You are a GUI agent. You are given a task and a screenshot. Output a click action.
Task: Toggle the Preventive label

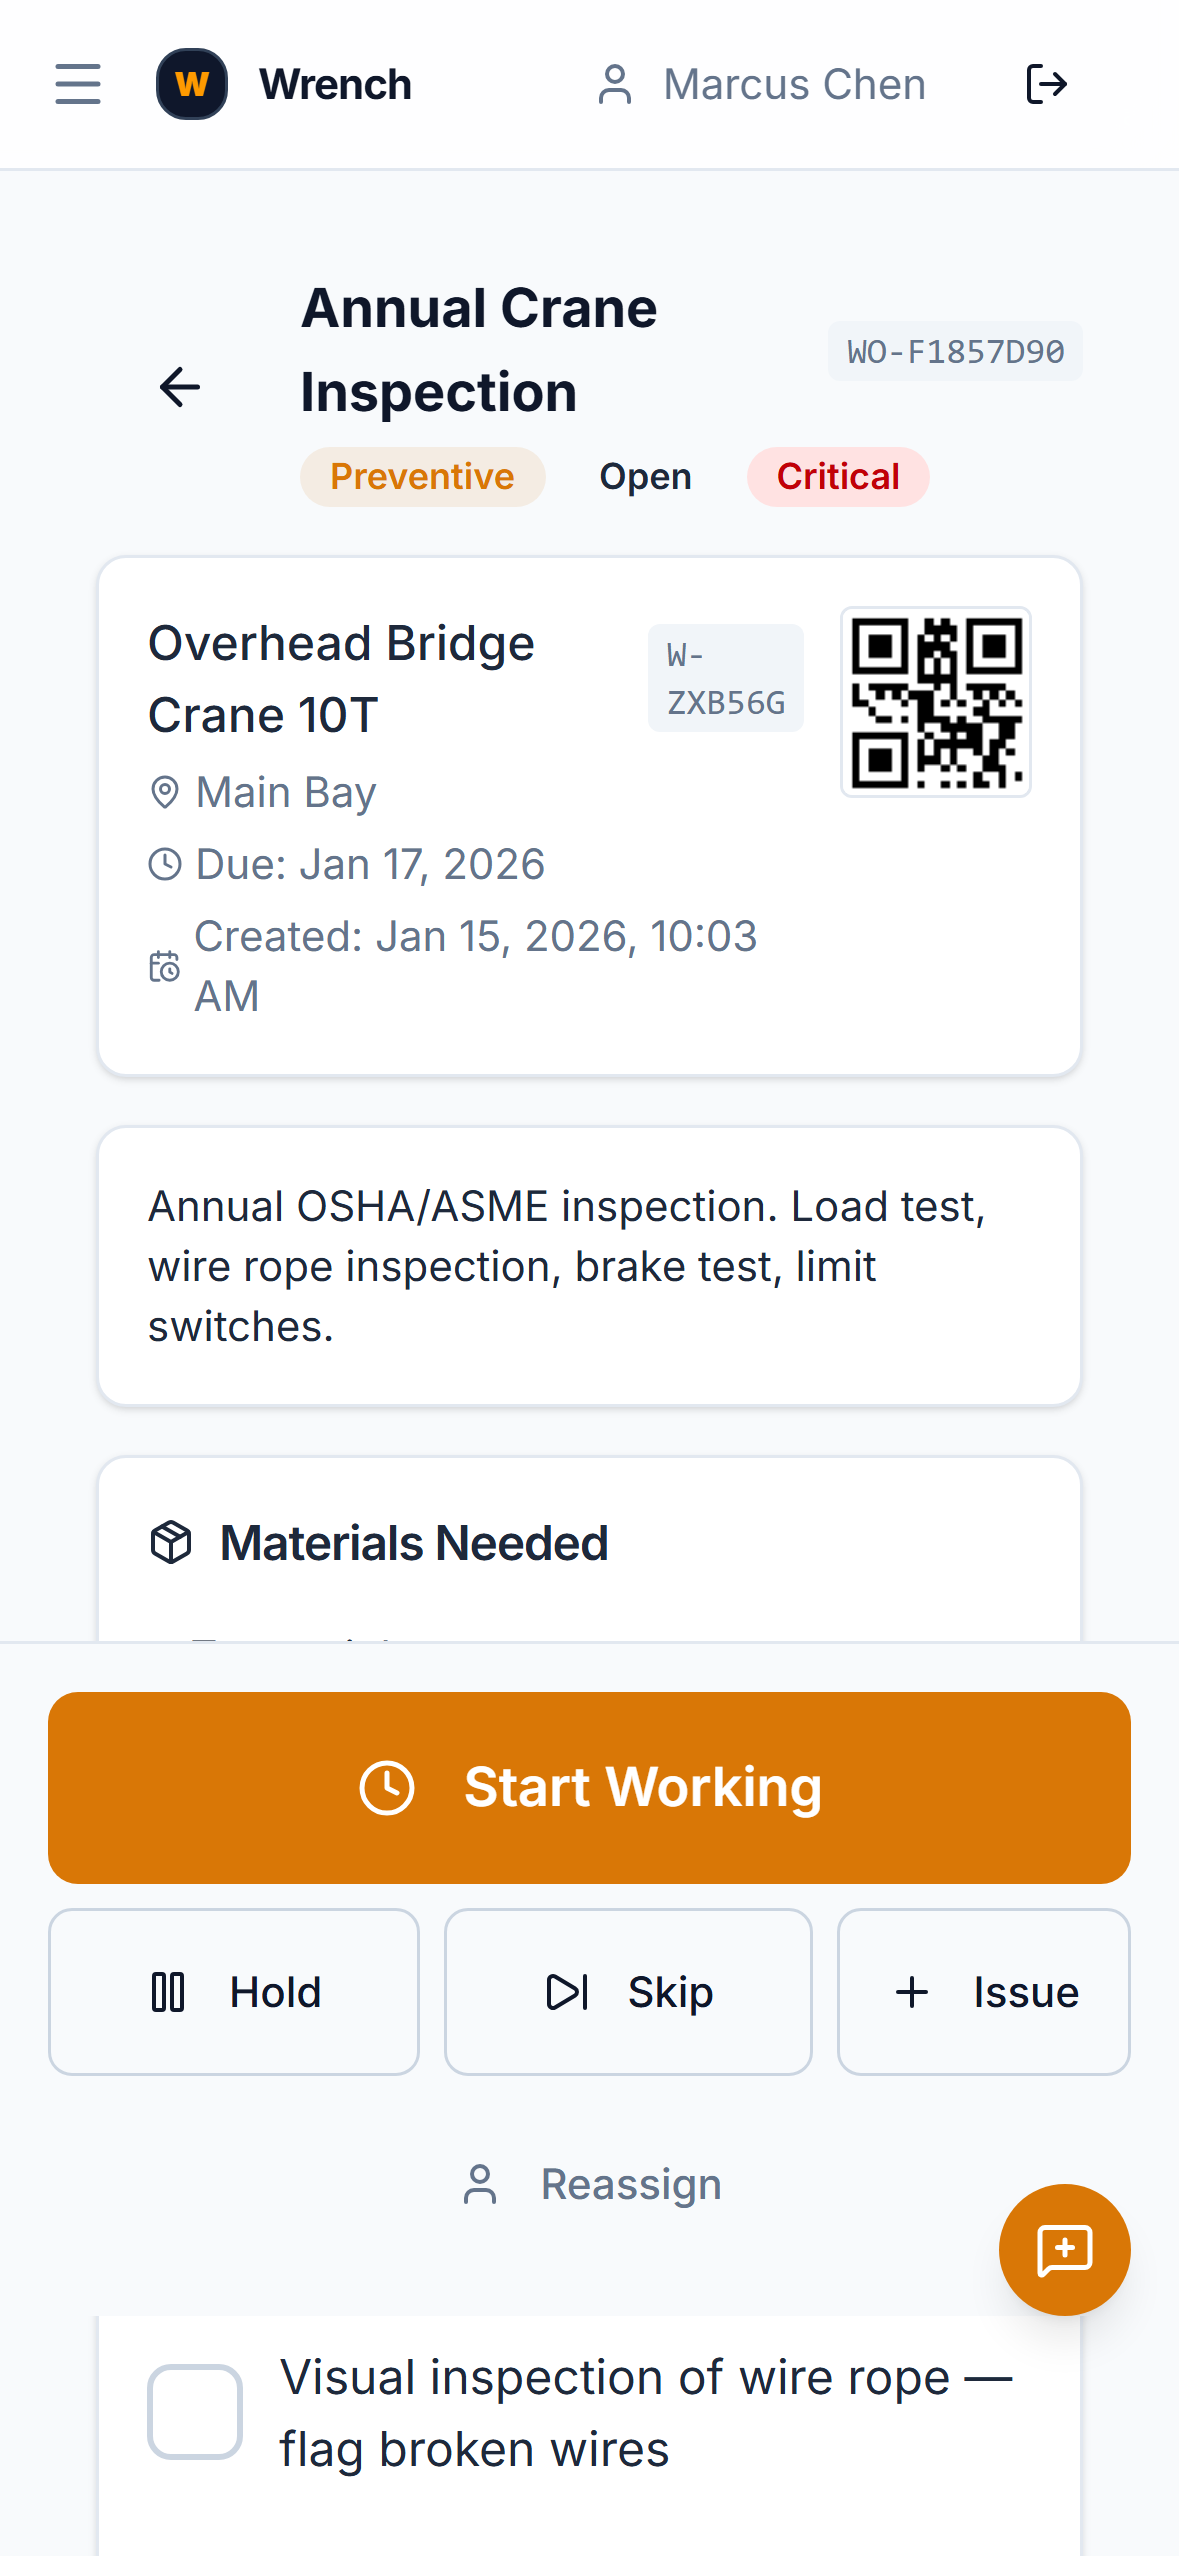[421, 477]
